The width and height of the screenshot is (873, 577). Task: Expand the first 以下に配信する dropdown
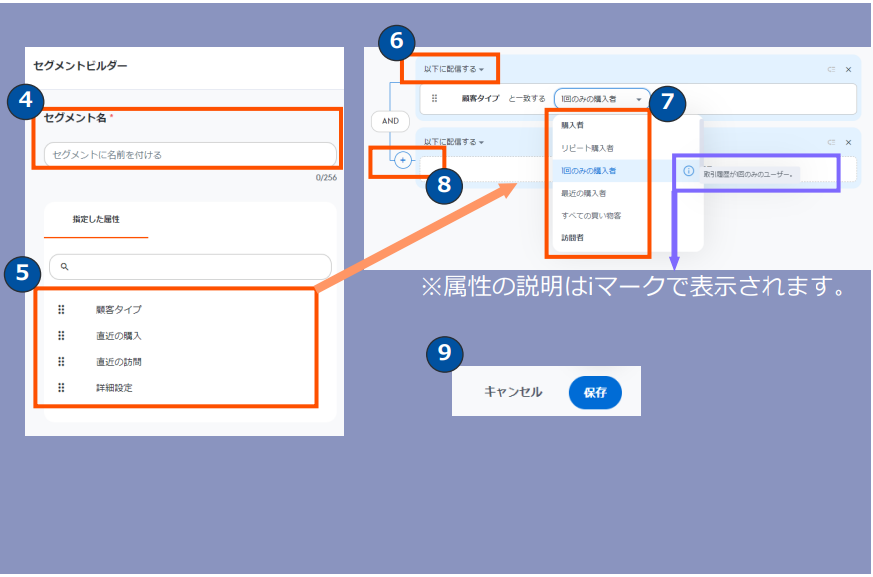(x=453, y=70)
